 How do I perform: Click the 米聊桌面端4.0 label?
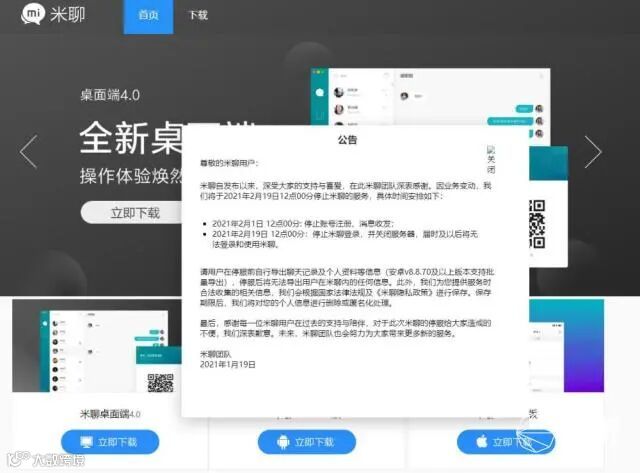110,414
